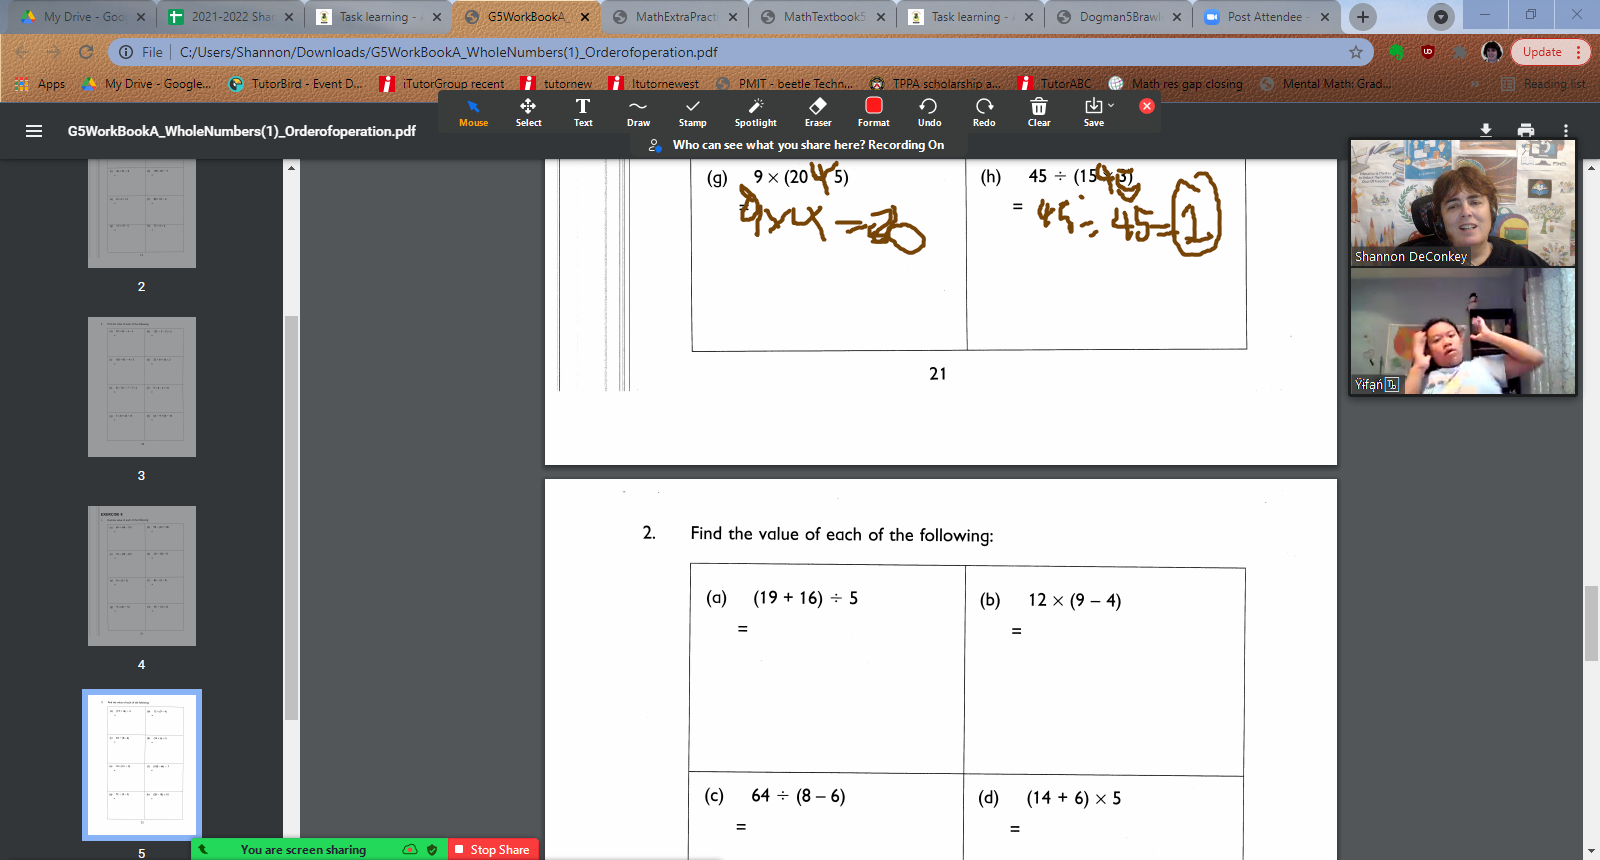This screenshot has width=1600, height=860.
Task: Open page 2 thumbnail
Action: click(x=141, y=213)
